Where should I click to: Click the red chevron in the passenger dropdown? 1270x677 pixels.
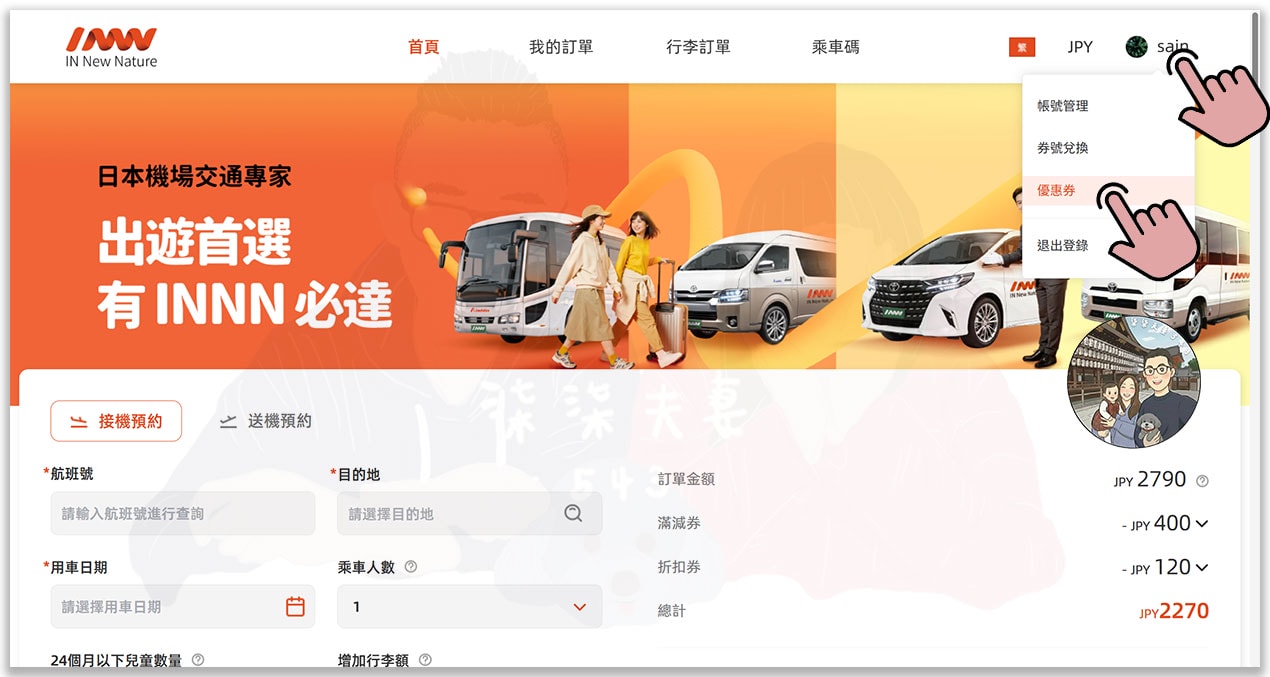click(579, 607)
